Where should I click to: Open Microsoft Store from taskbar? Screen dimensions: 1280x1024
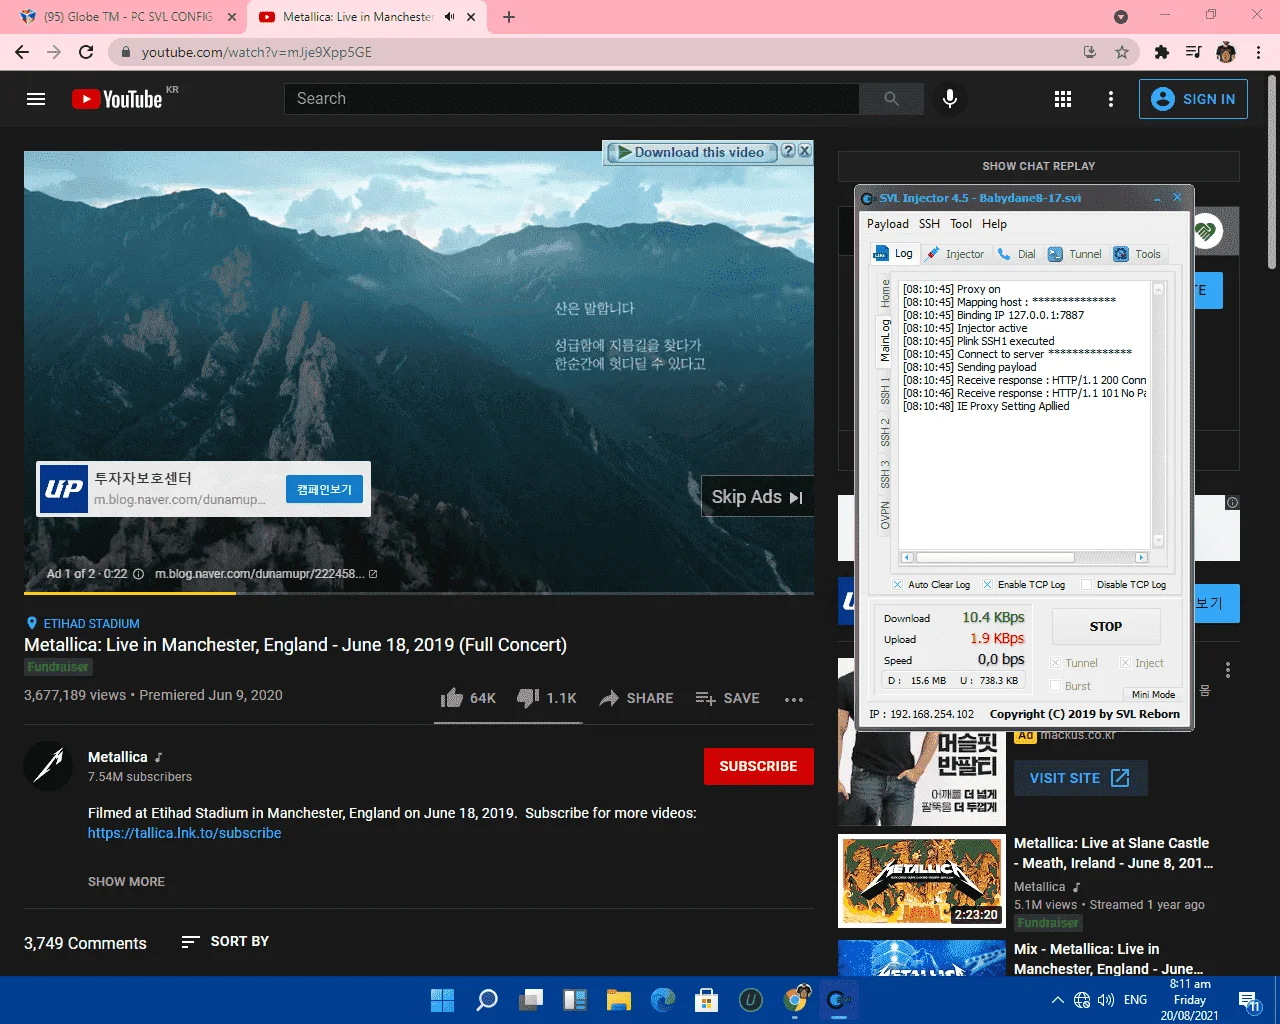(x=707, y=1000)
